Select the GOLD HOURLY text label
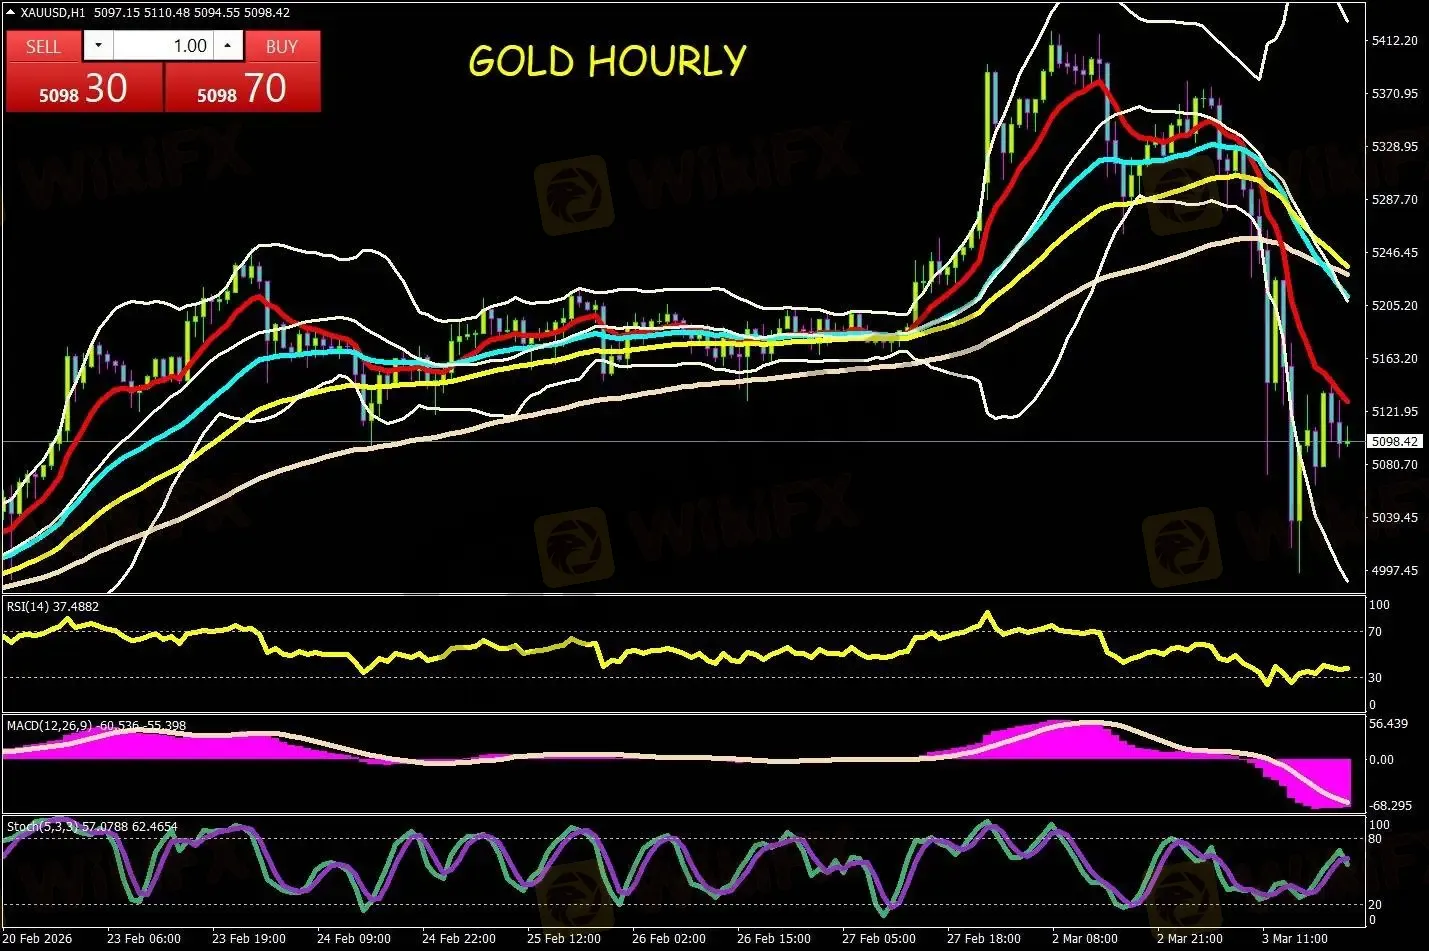This screenshot has width=1429, height=951. (x=607, y=61)
